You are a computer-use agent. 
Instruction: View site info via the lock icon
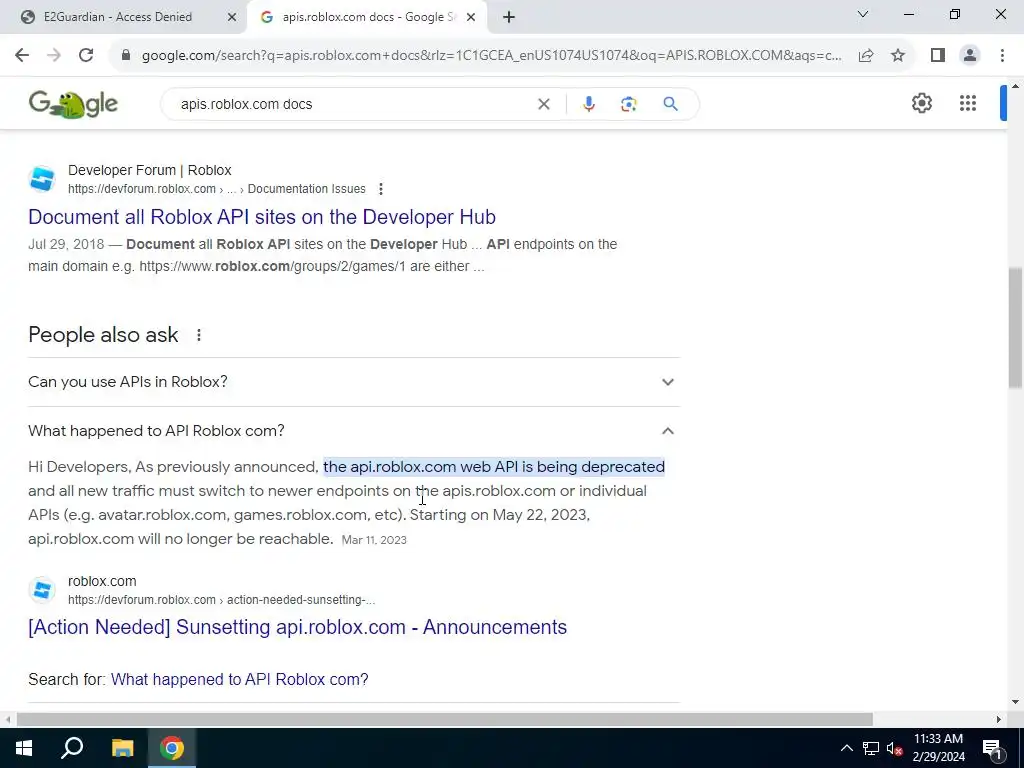pyautogui.click(x=126, y=56)
